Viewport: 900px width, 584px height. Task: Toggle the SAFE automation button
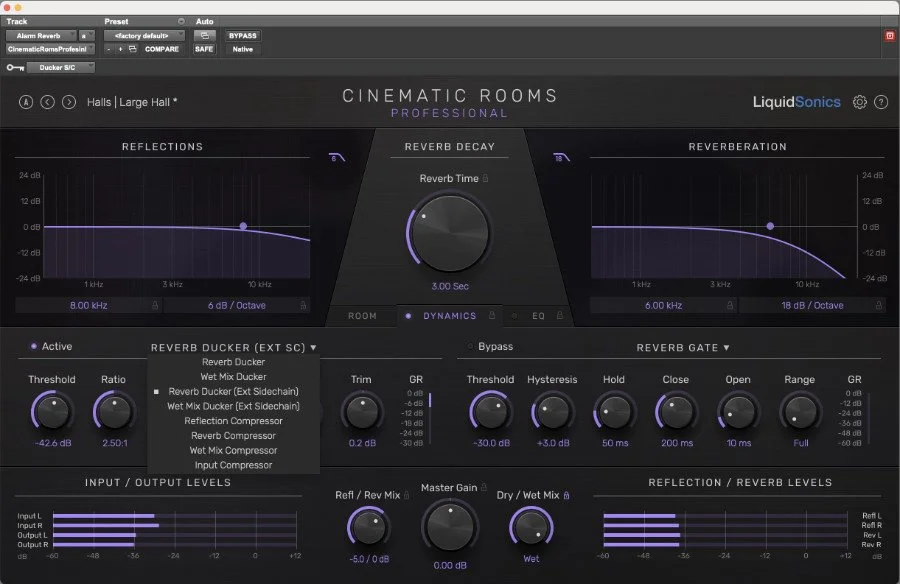pos(204,49)
